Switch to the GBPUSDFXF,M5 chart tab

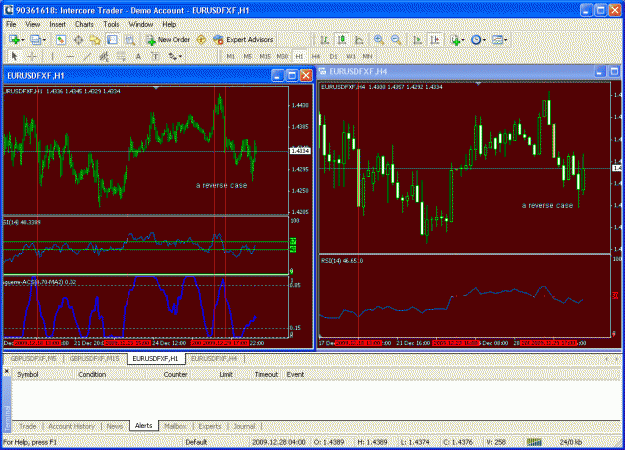[33, 359]
